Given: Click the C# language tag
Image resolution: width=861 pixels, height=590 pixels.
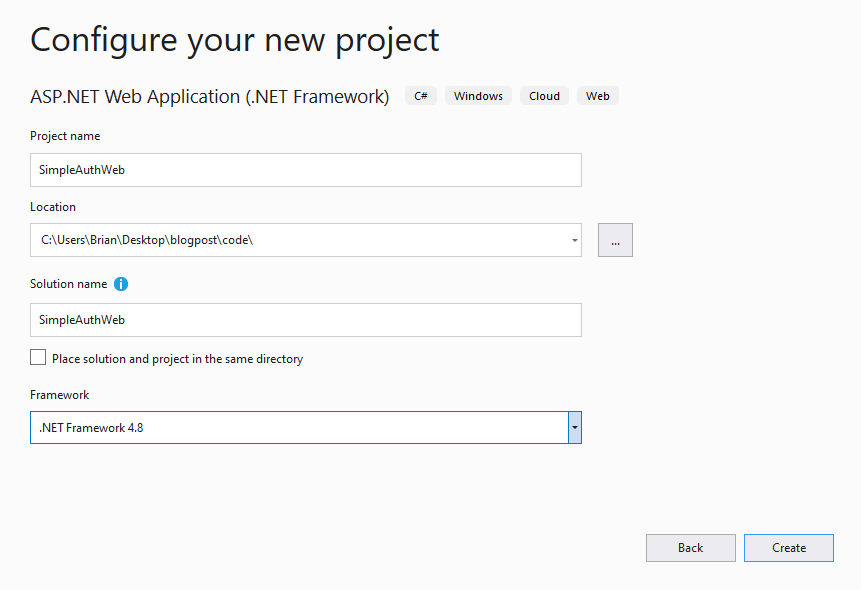Looking at the screenshot, I should click(x=421, y=96).
